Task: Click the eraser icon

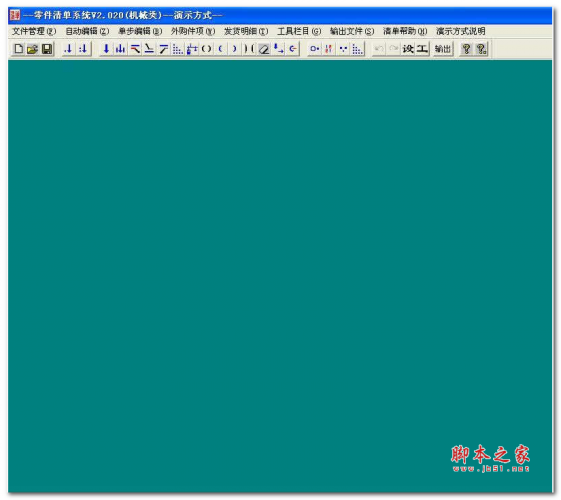Action: (x=264, y=49)
